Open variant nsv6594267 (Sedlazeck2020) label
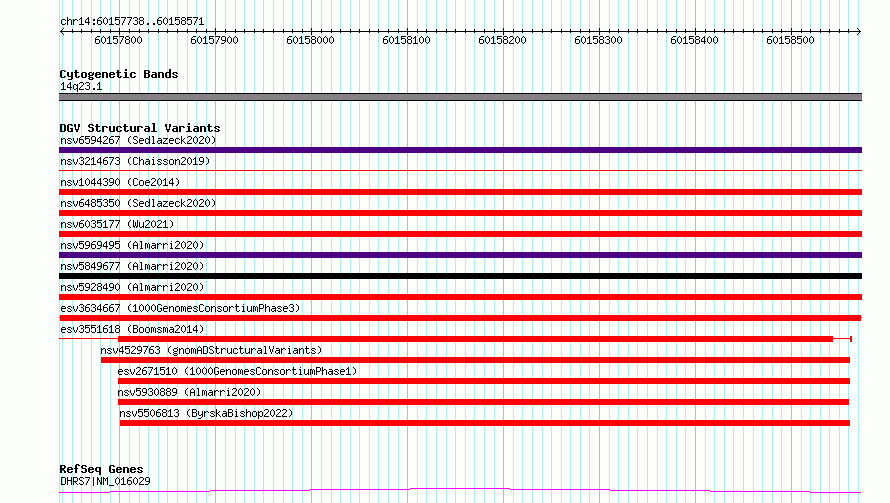 pyautogui.click(x=138, y=140)
